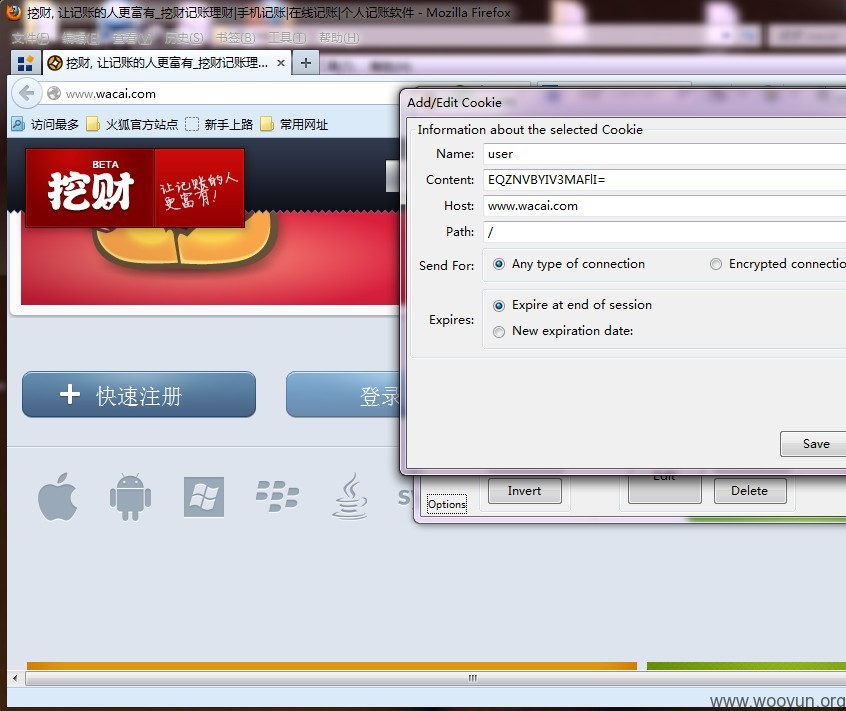The height and width of the screenshot is (711, 846).
Task: Close the 挖财 browser tab
Action: 281,63
